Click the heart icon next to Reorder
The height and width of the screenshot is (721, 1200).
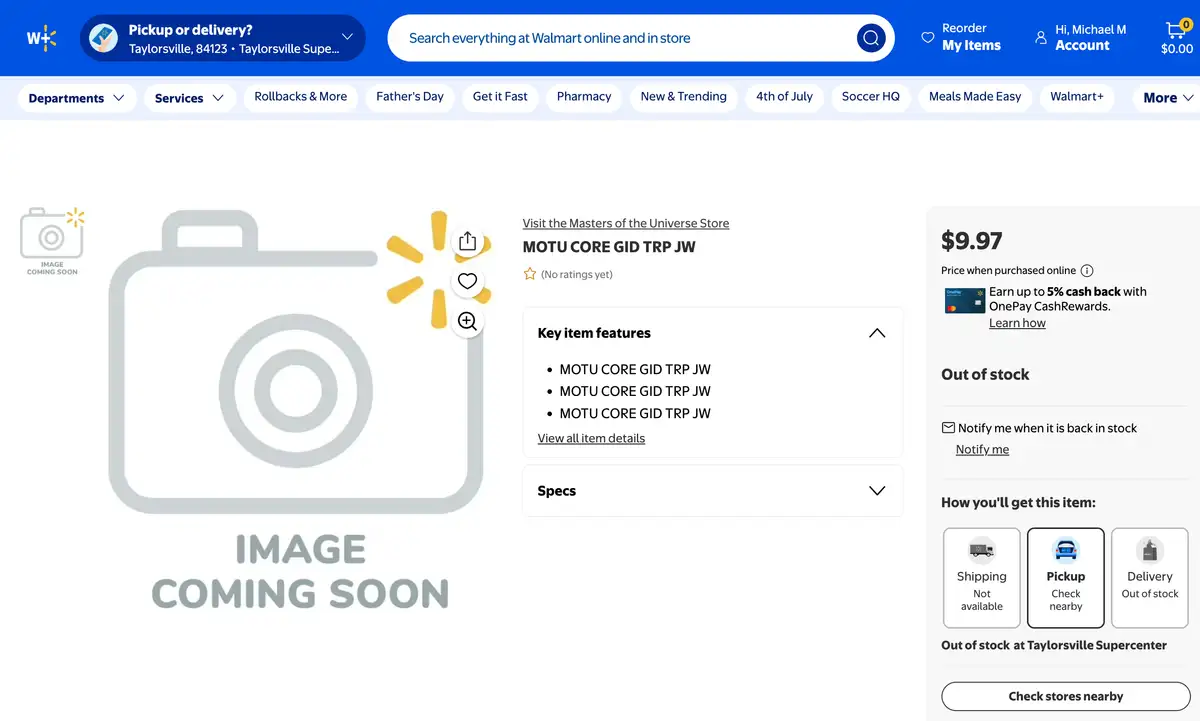927,38
